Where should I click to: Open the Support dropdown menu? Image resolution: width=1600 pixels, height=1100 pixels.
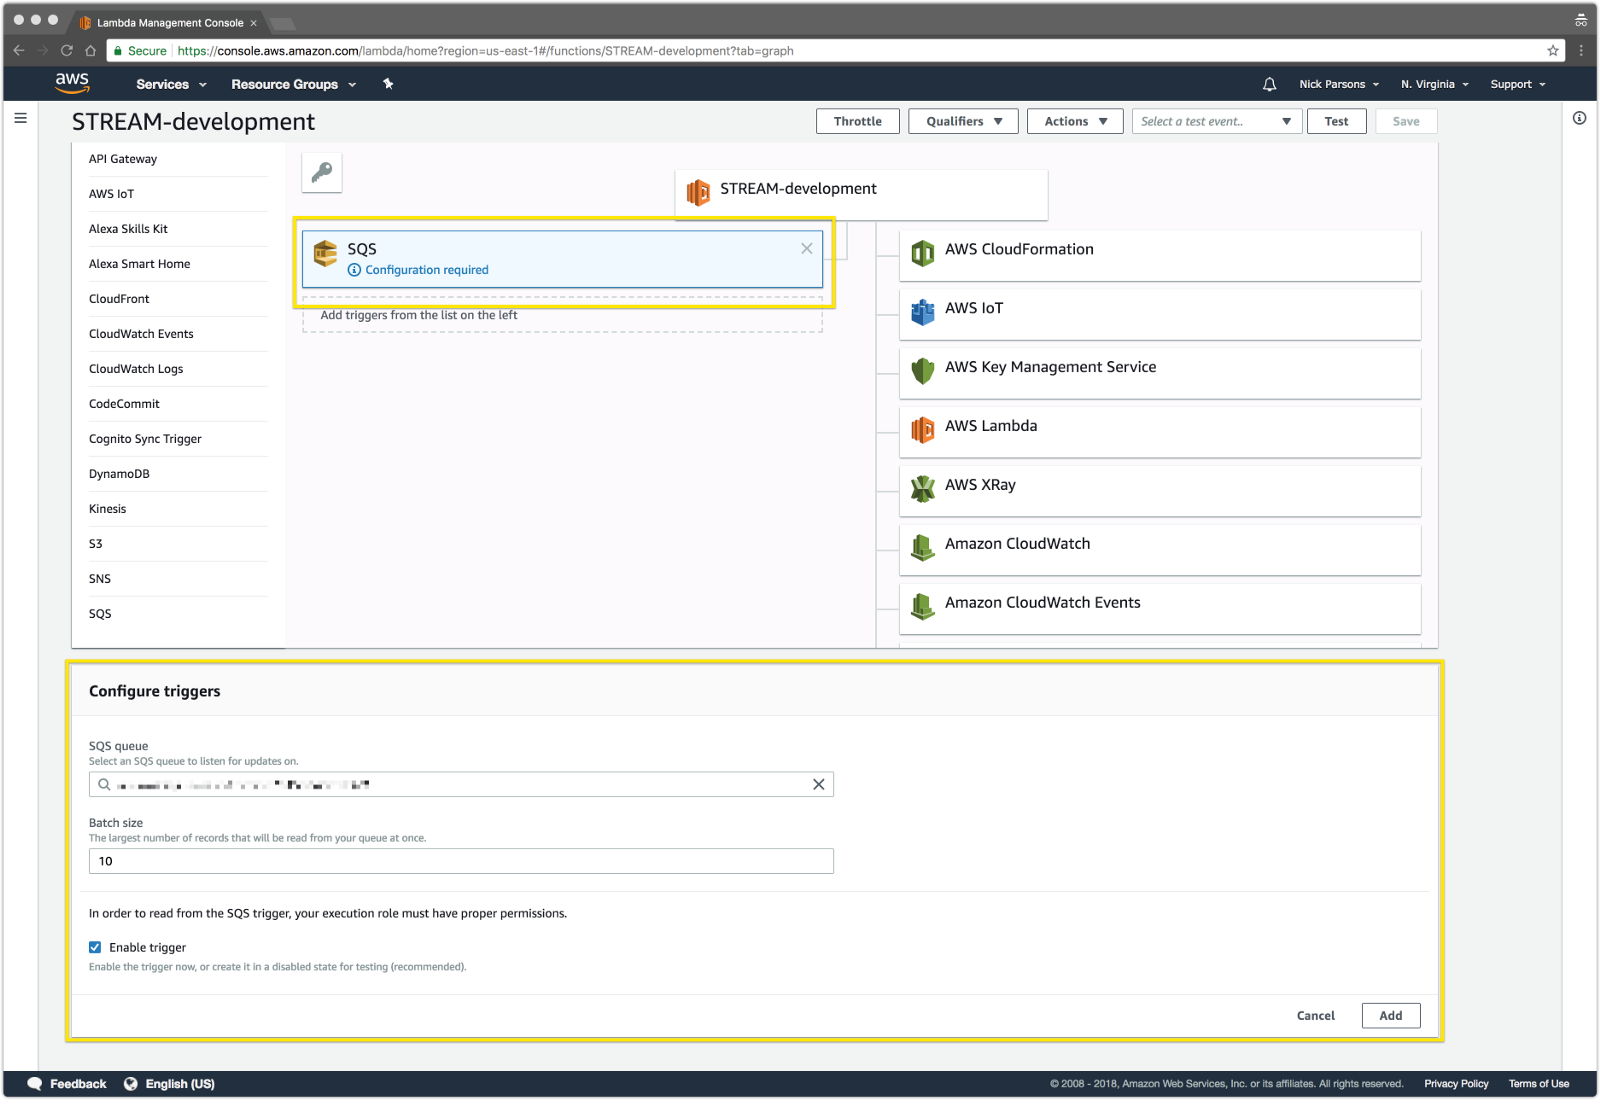click(1518, 85)
